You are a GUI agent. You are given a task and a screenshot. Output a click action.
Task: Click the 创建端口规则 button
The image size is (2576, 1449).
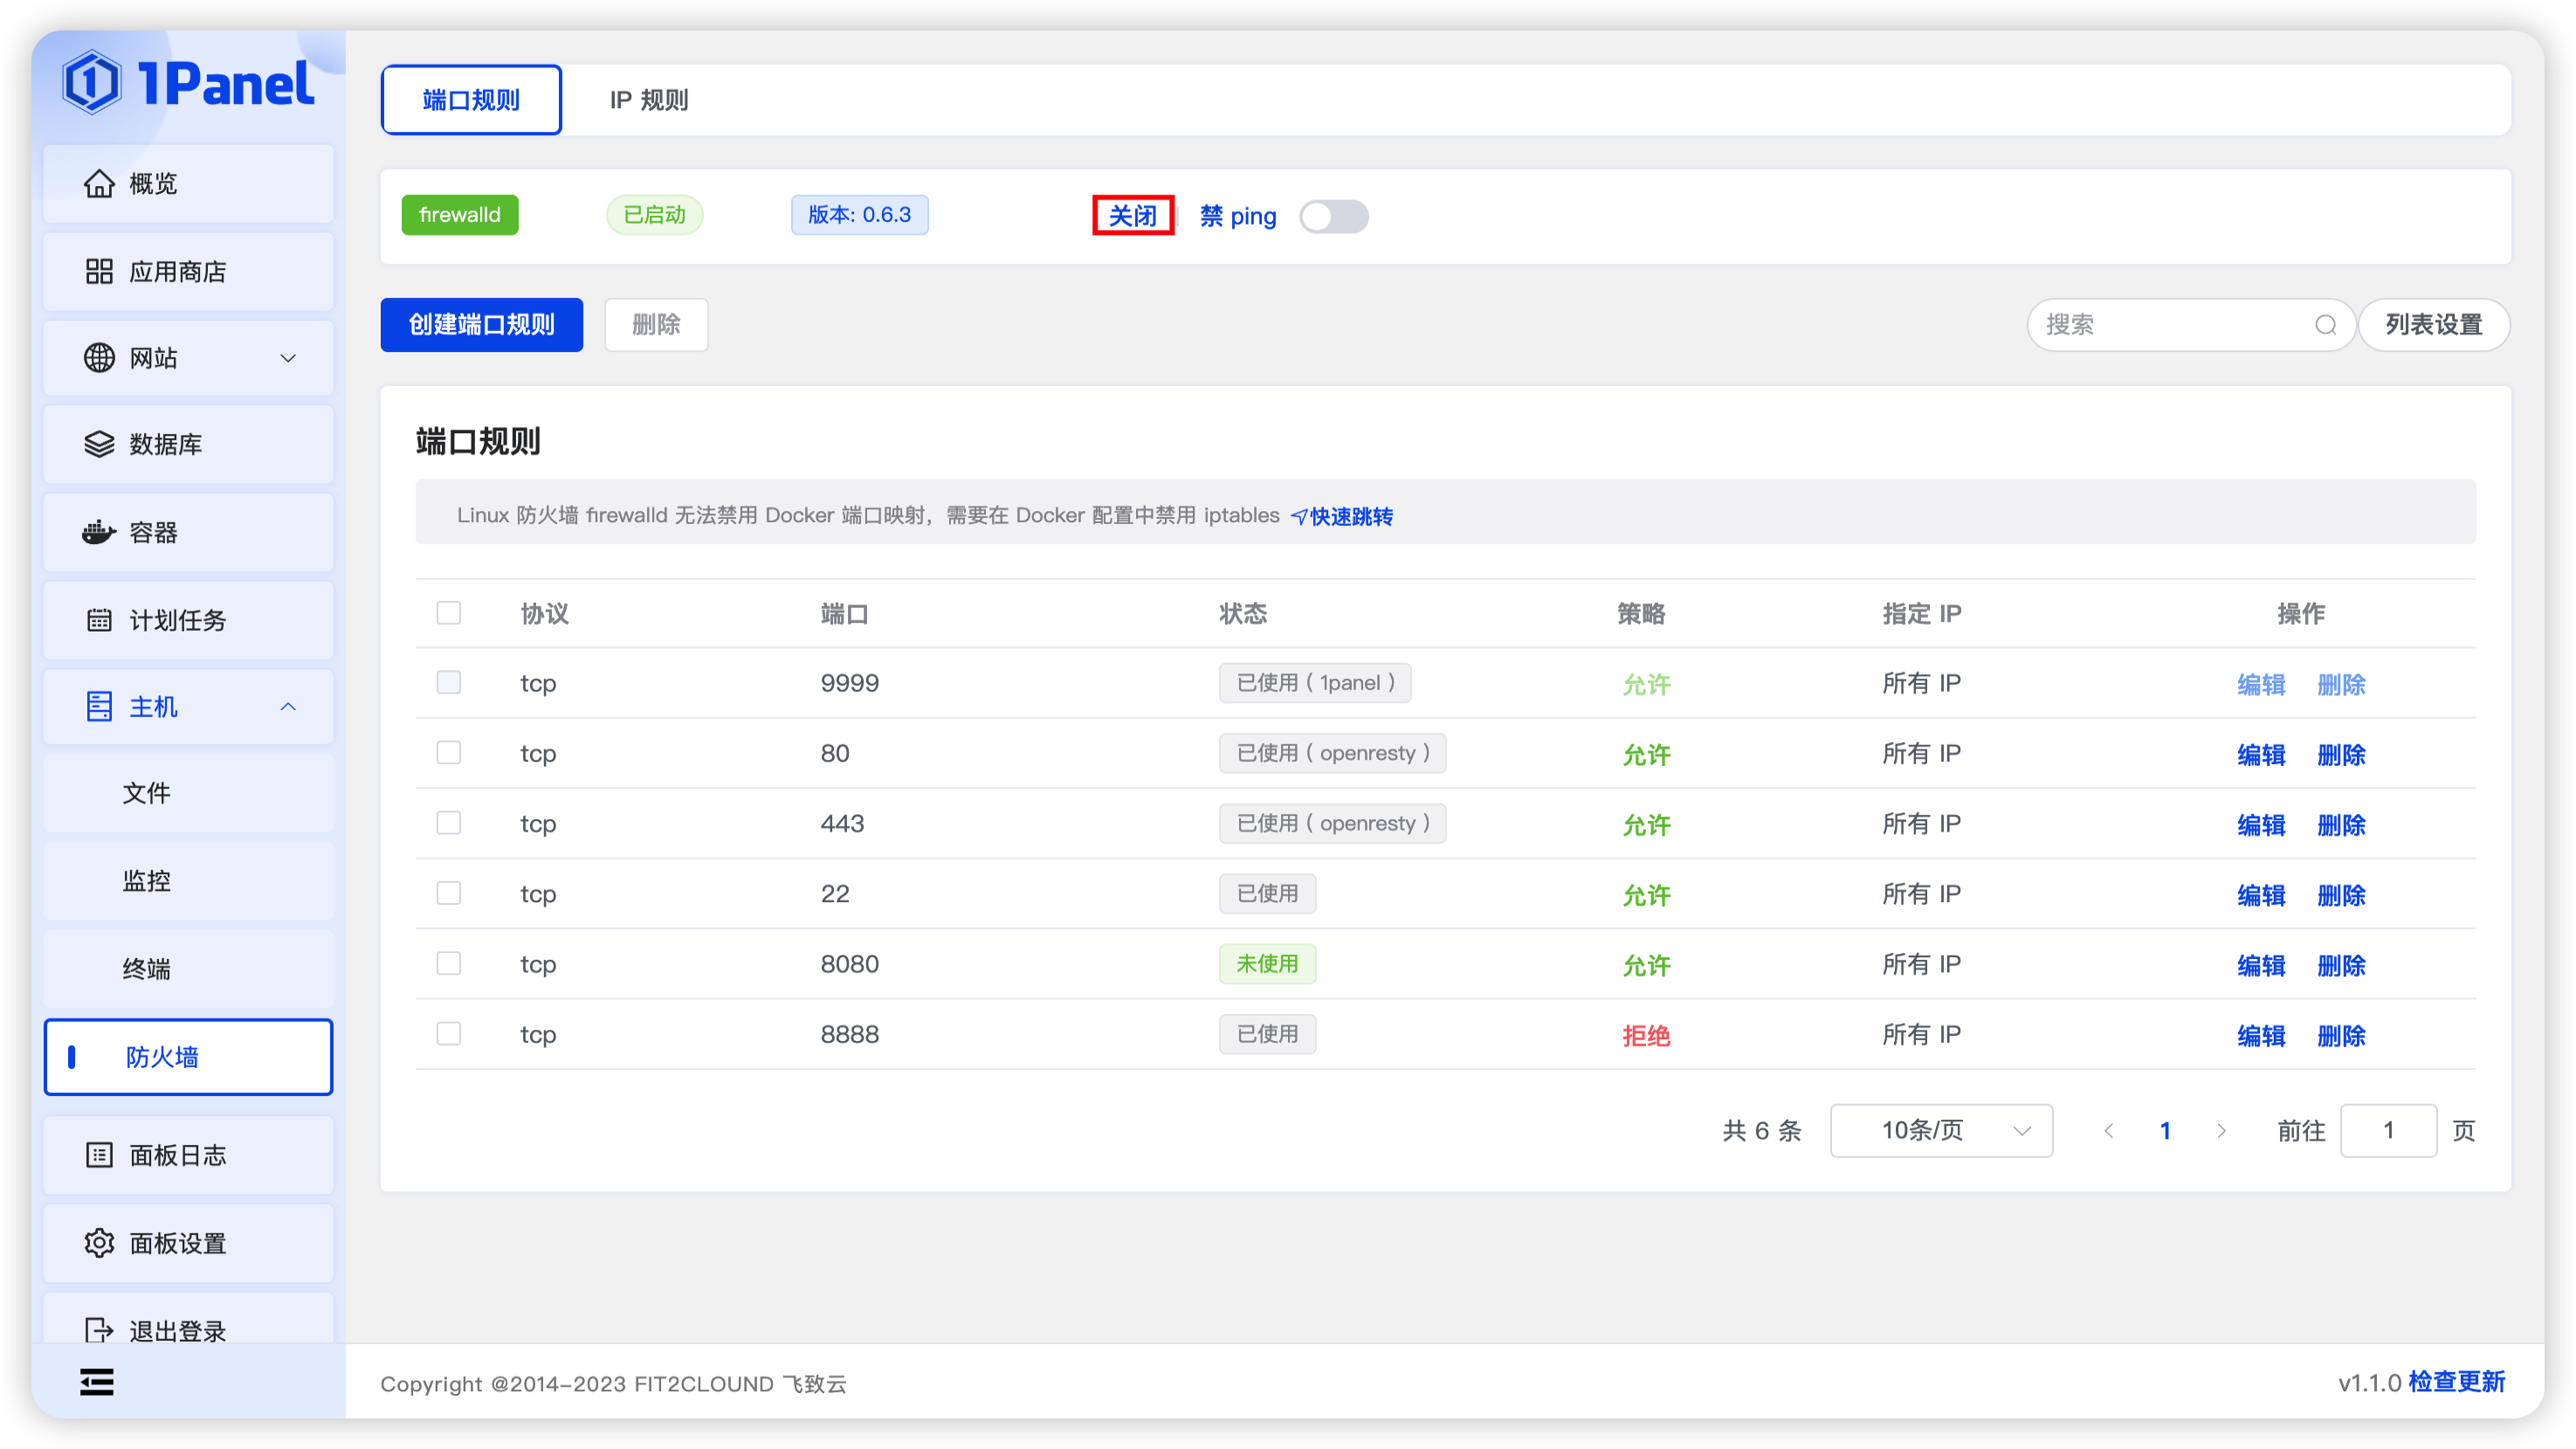point(481,325)
